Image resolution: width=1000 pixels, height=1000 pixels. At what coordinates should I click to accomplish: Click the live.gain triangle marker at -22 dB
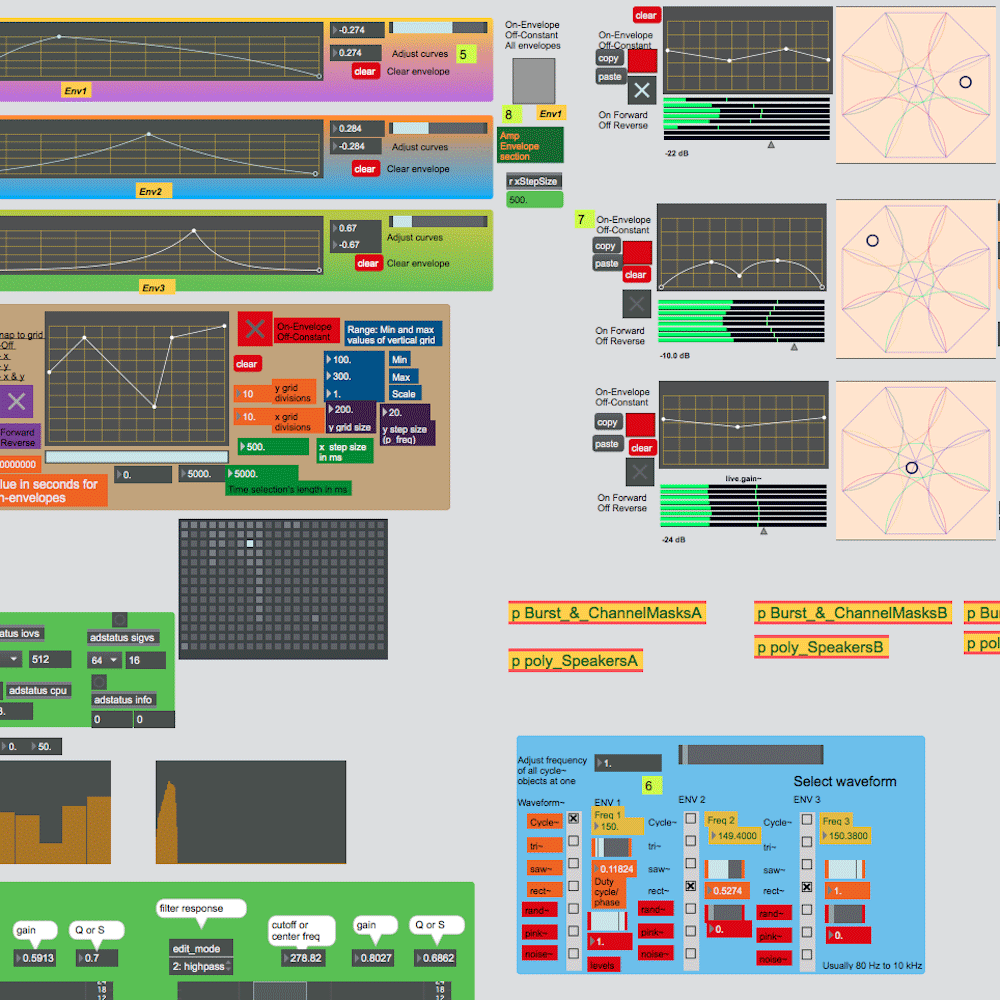[x=770, y=145]
